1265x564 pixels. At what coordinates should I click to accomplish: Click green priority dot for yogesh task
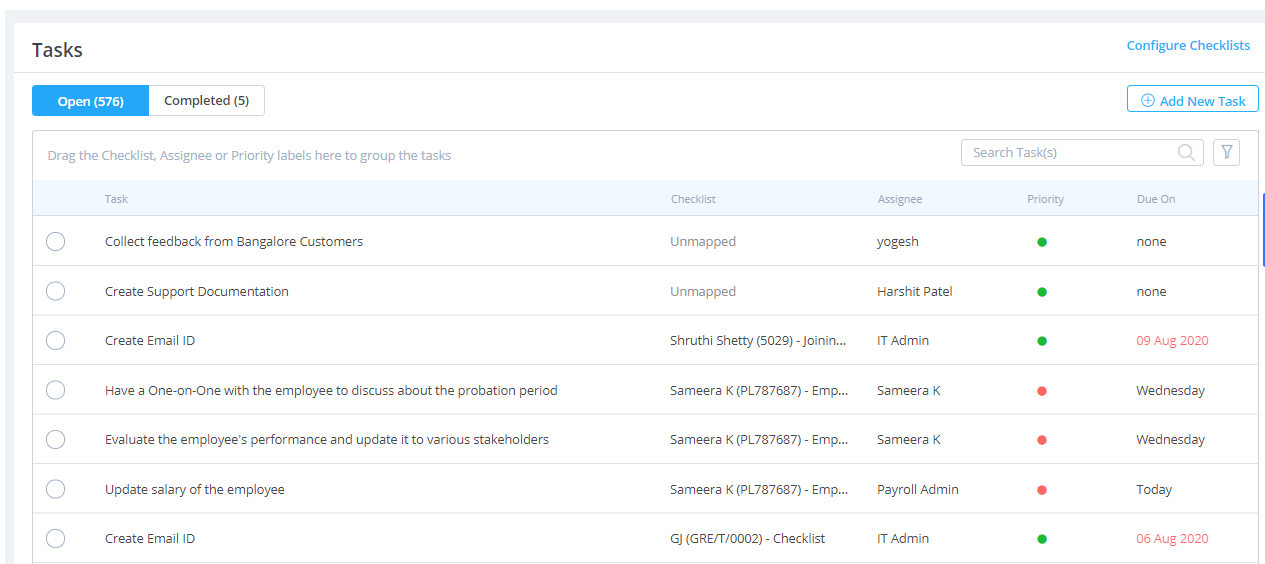pyautogui.click(x=1042, y=242)
